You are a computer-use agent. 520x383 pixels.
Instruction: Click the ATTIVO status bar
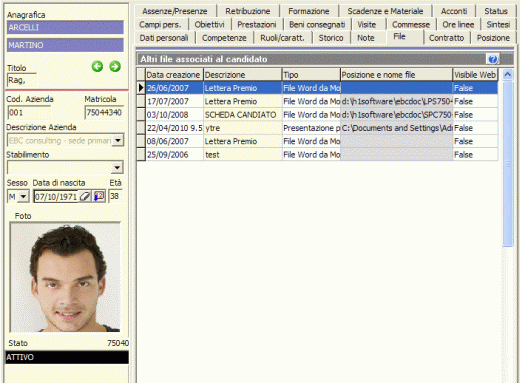point(67,357)
